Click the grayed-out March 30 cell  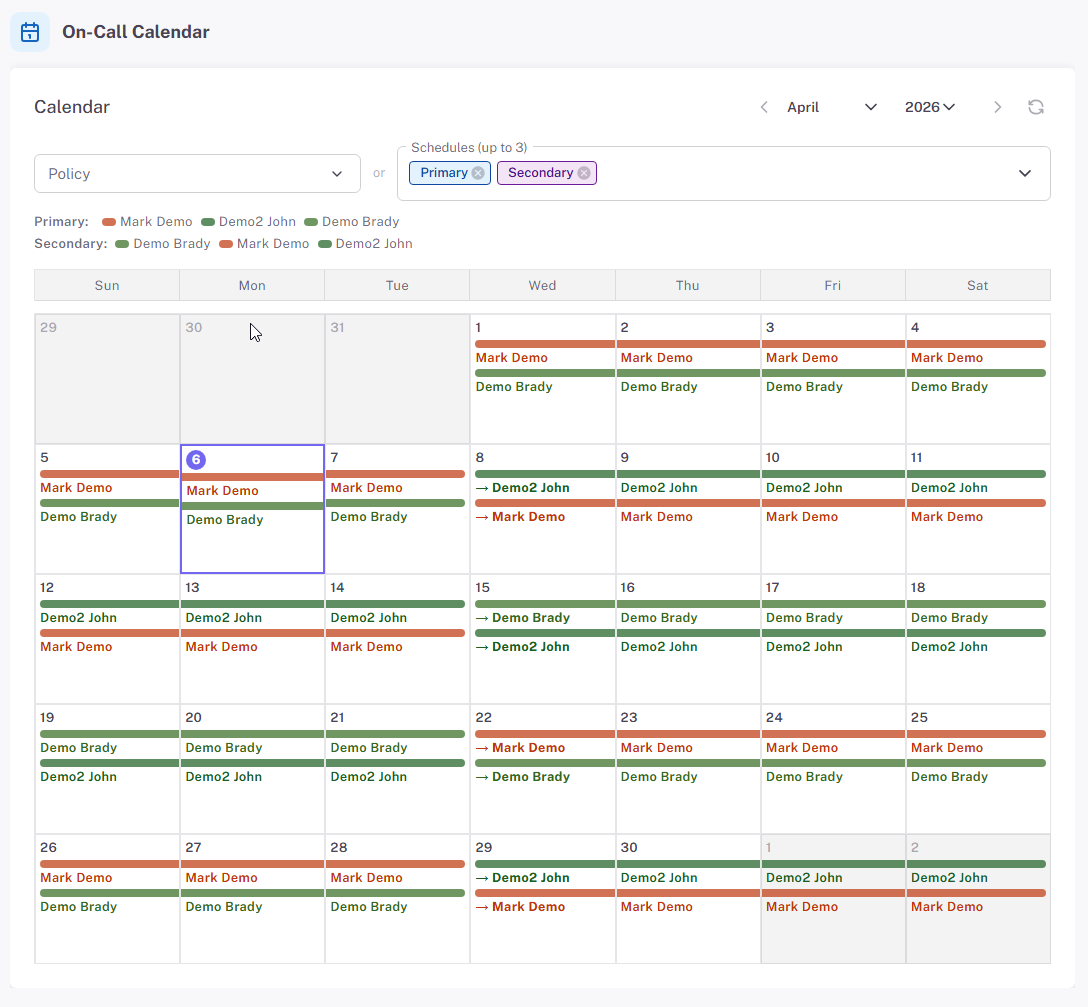(x=252, y=380)
